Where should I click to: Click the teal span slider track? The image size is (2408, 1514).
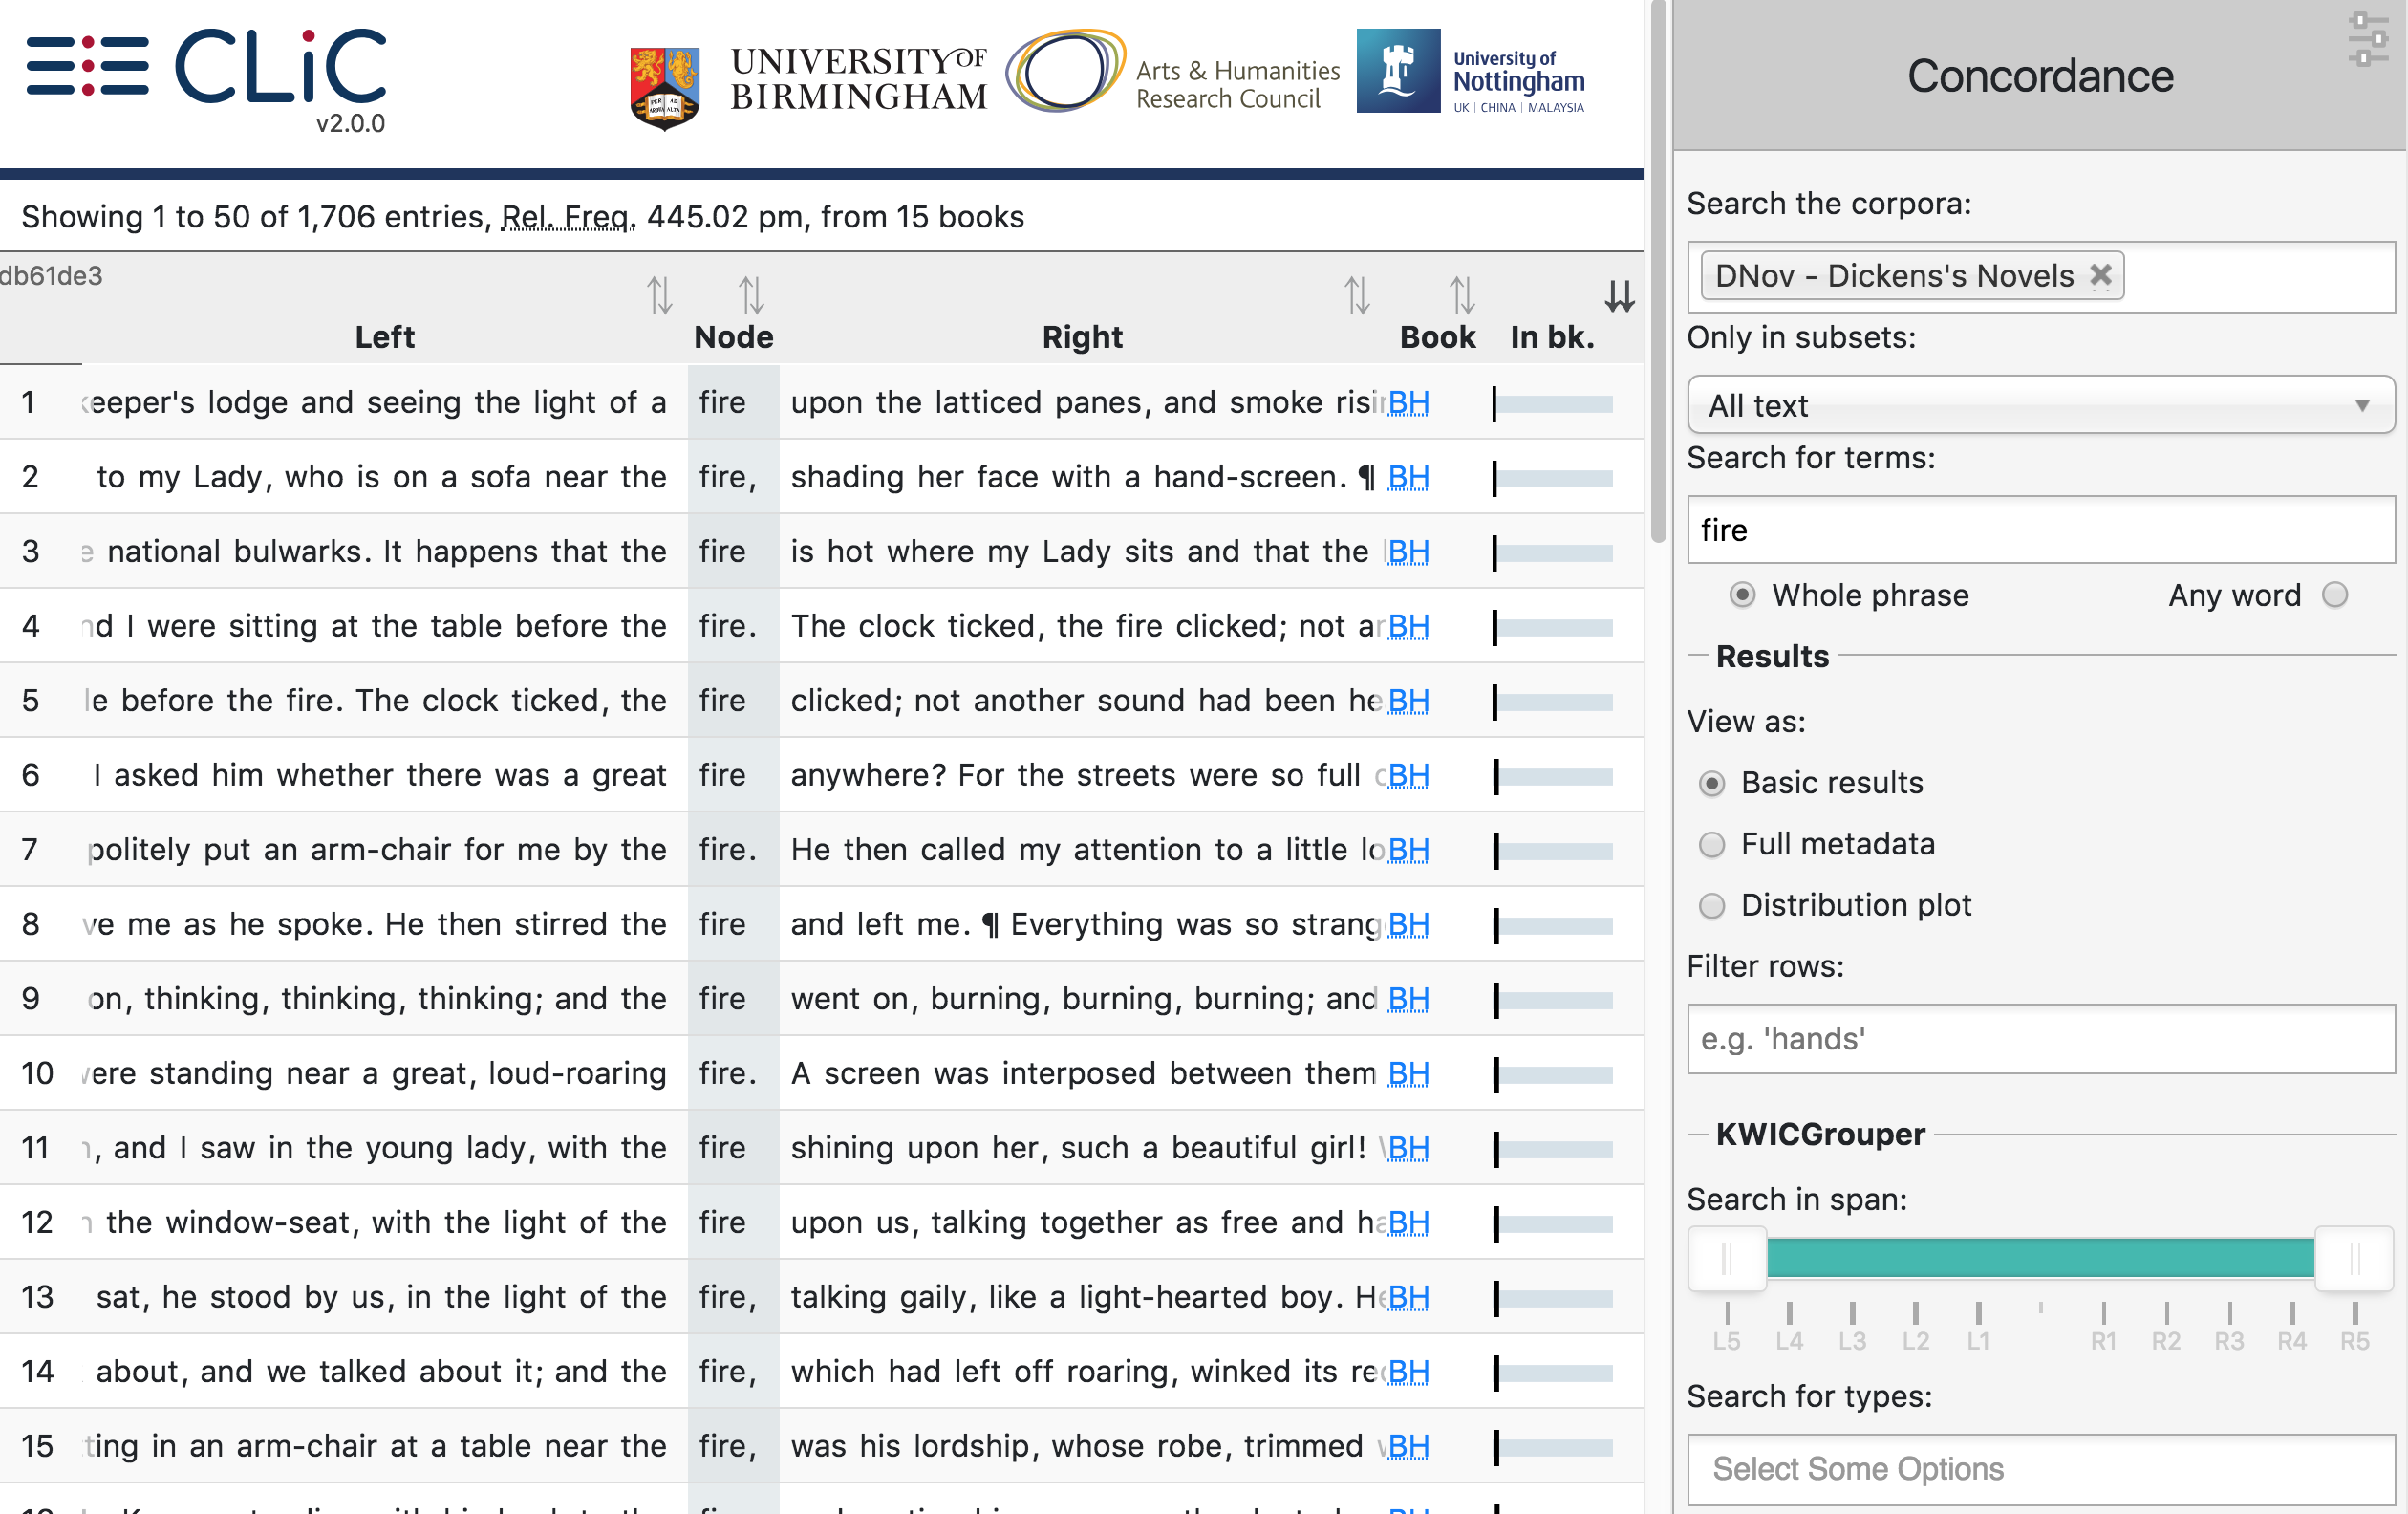2040,1258
